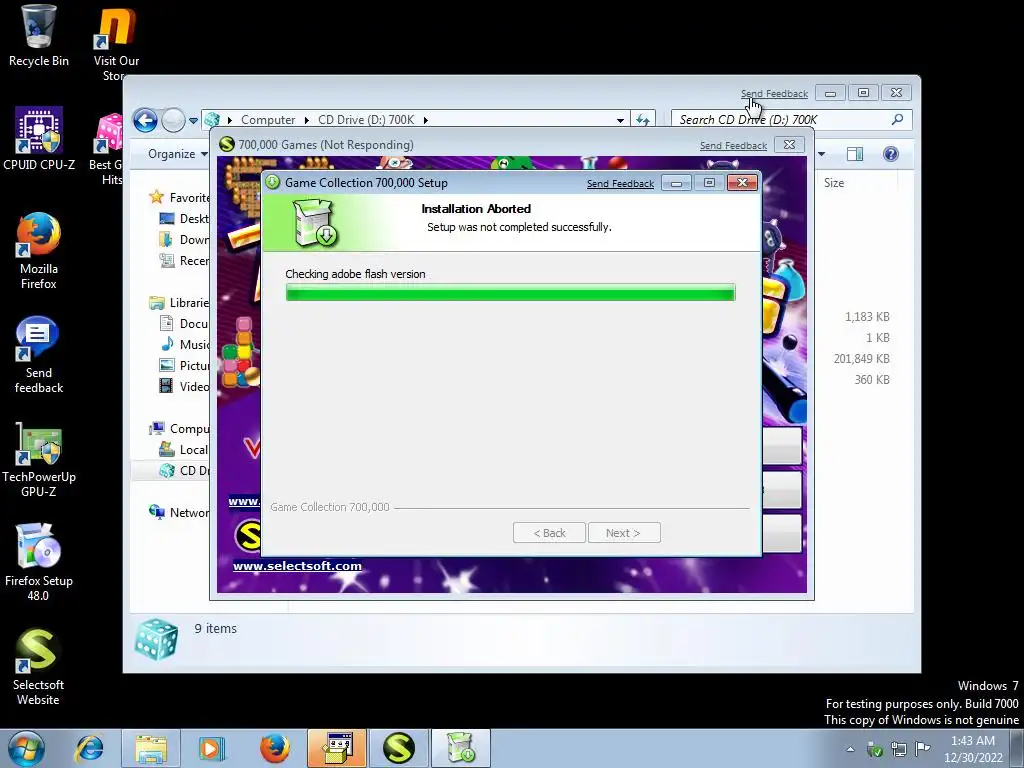Image resolution: width=1024 pixels, height=768 pixels.
Task: Select Computer in the navigation pane
Action: coord(179,429)
